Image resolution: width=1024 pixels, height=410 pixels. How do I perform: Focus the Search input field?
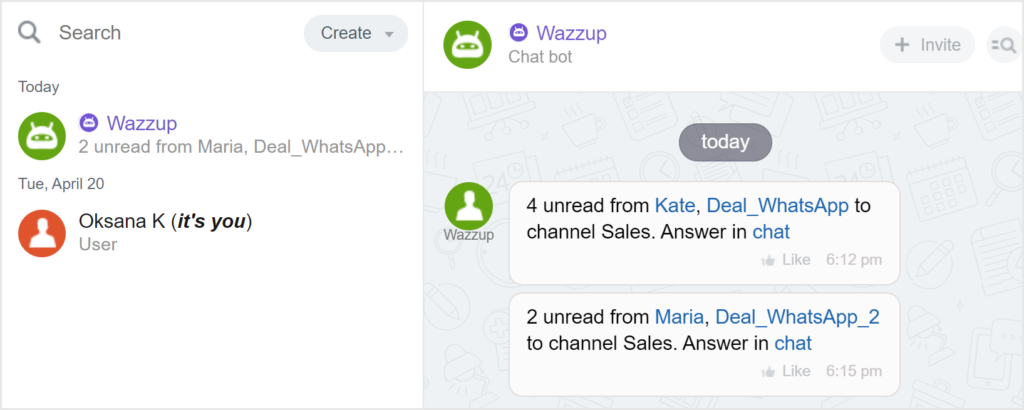[170, 33]
